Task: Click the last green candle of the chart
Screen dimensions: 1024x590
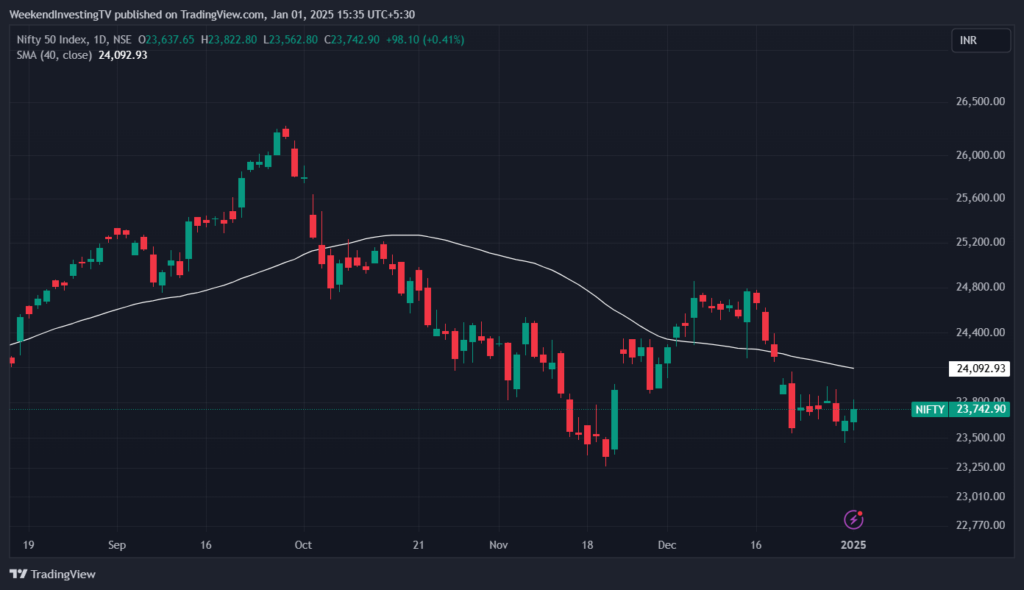Action: [x=854, y=415]
